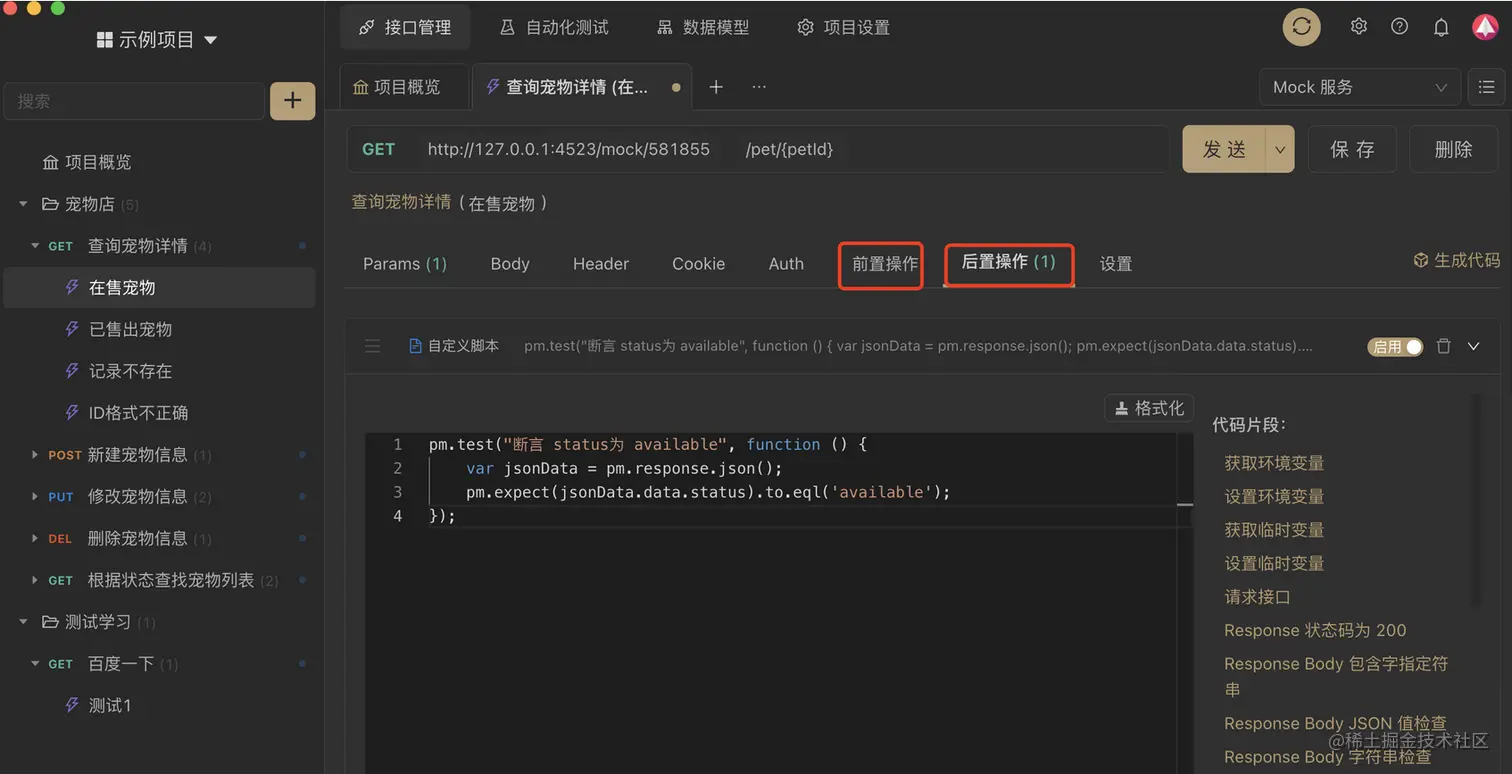Open the Body tab

(x=510, y=264)
